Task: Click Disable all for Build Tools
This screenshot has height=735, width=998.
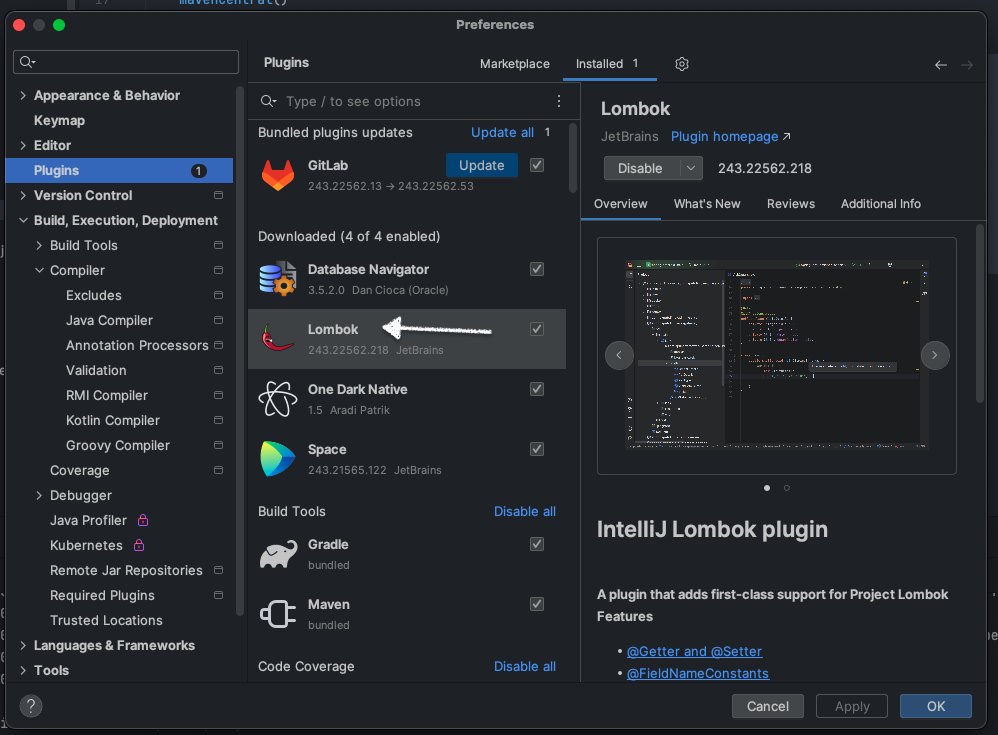Action: point(524,511)
